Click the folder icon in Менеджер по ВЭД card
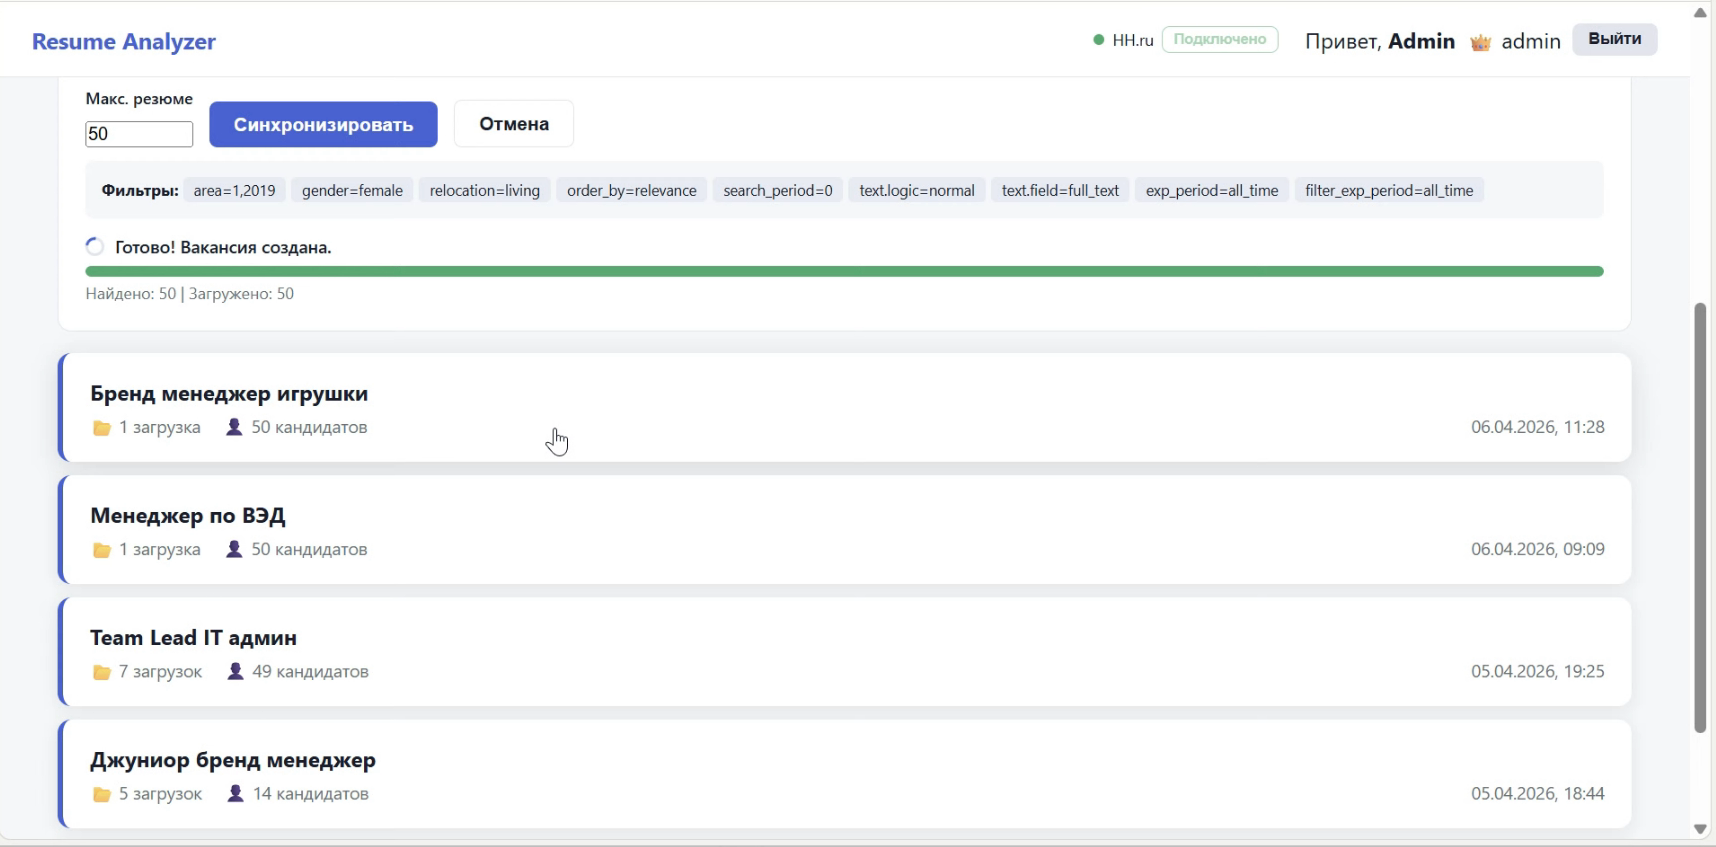 tap(101, 550)
